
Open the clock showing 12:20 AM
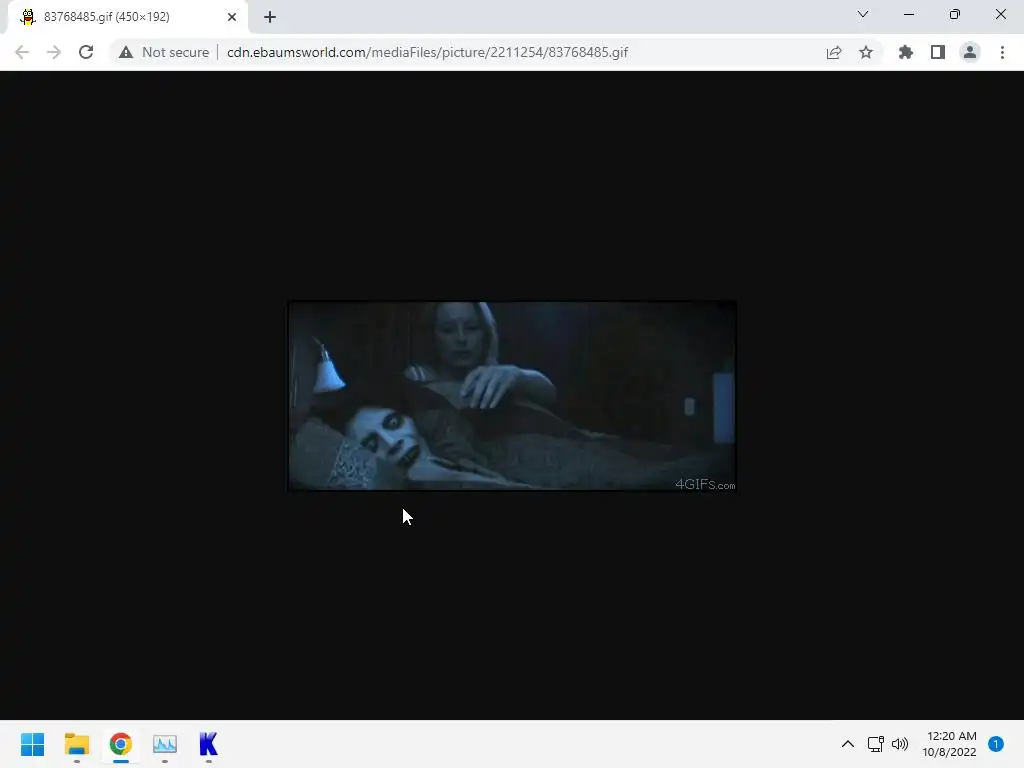(950, 744)
